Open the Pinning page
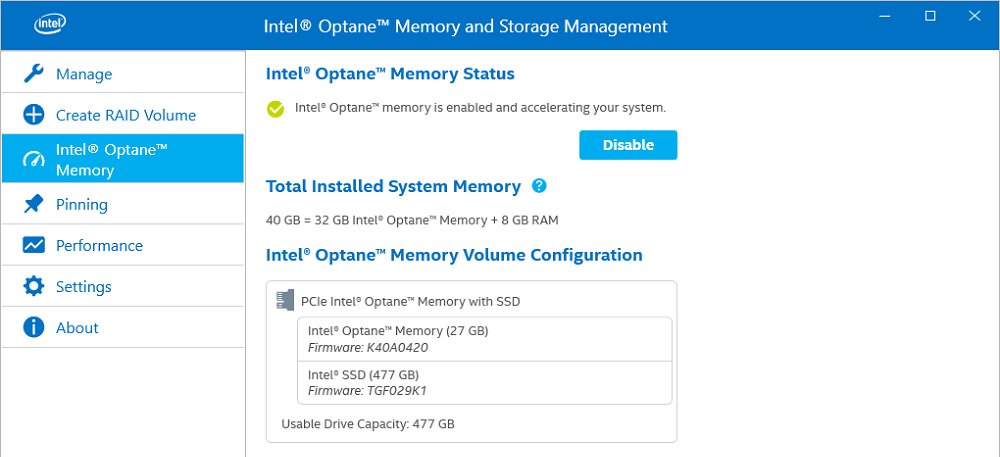 pyautogui.click(x=82, y=204)
